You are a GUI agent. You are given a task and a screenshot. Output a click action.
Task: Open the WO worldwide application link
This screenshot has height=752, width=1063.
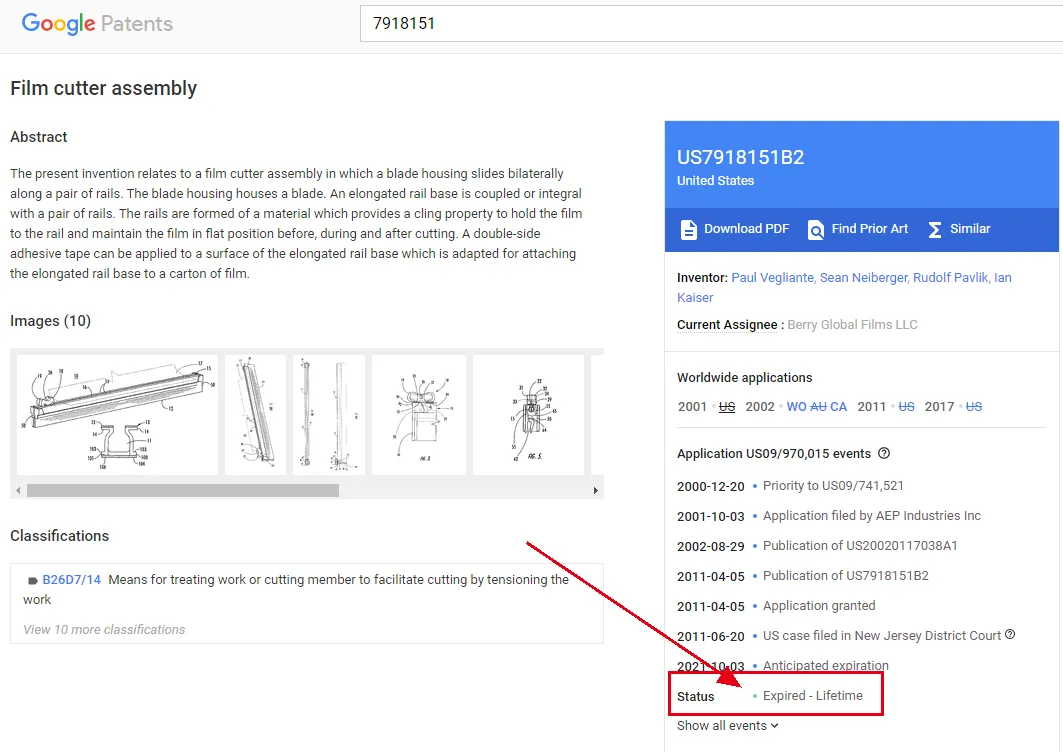pos(797,407)
